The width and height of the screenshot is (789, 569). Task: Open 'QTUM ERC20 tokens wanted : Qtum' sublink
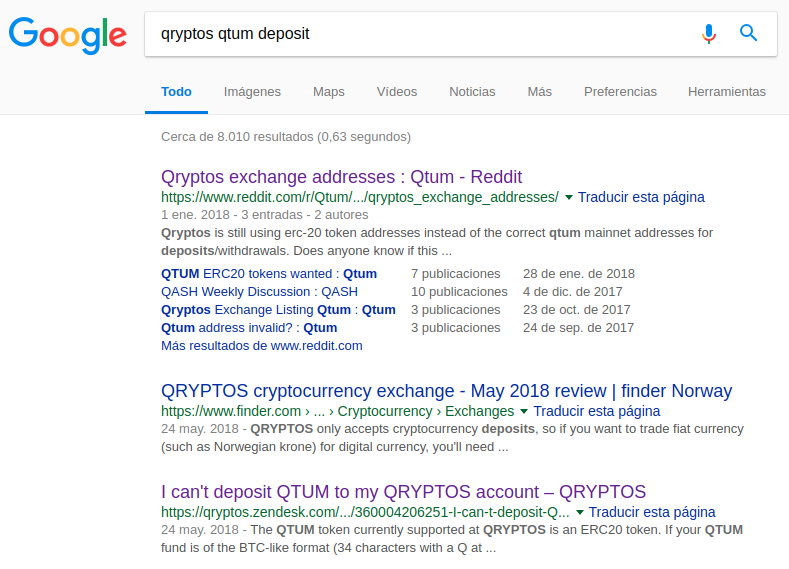269,274
